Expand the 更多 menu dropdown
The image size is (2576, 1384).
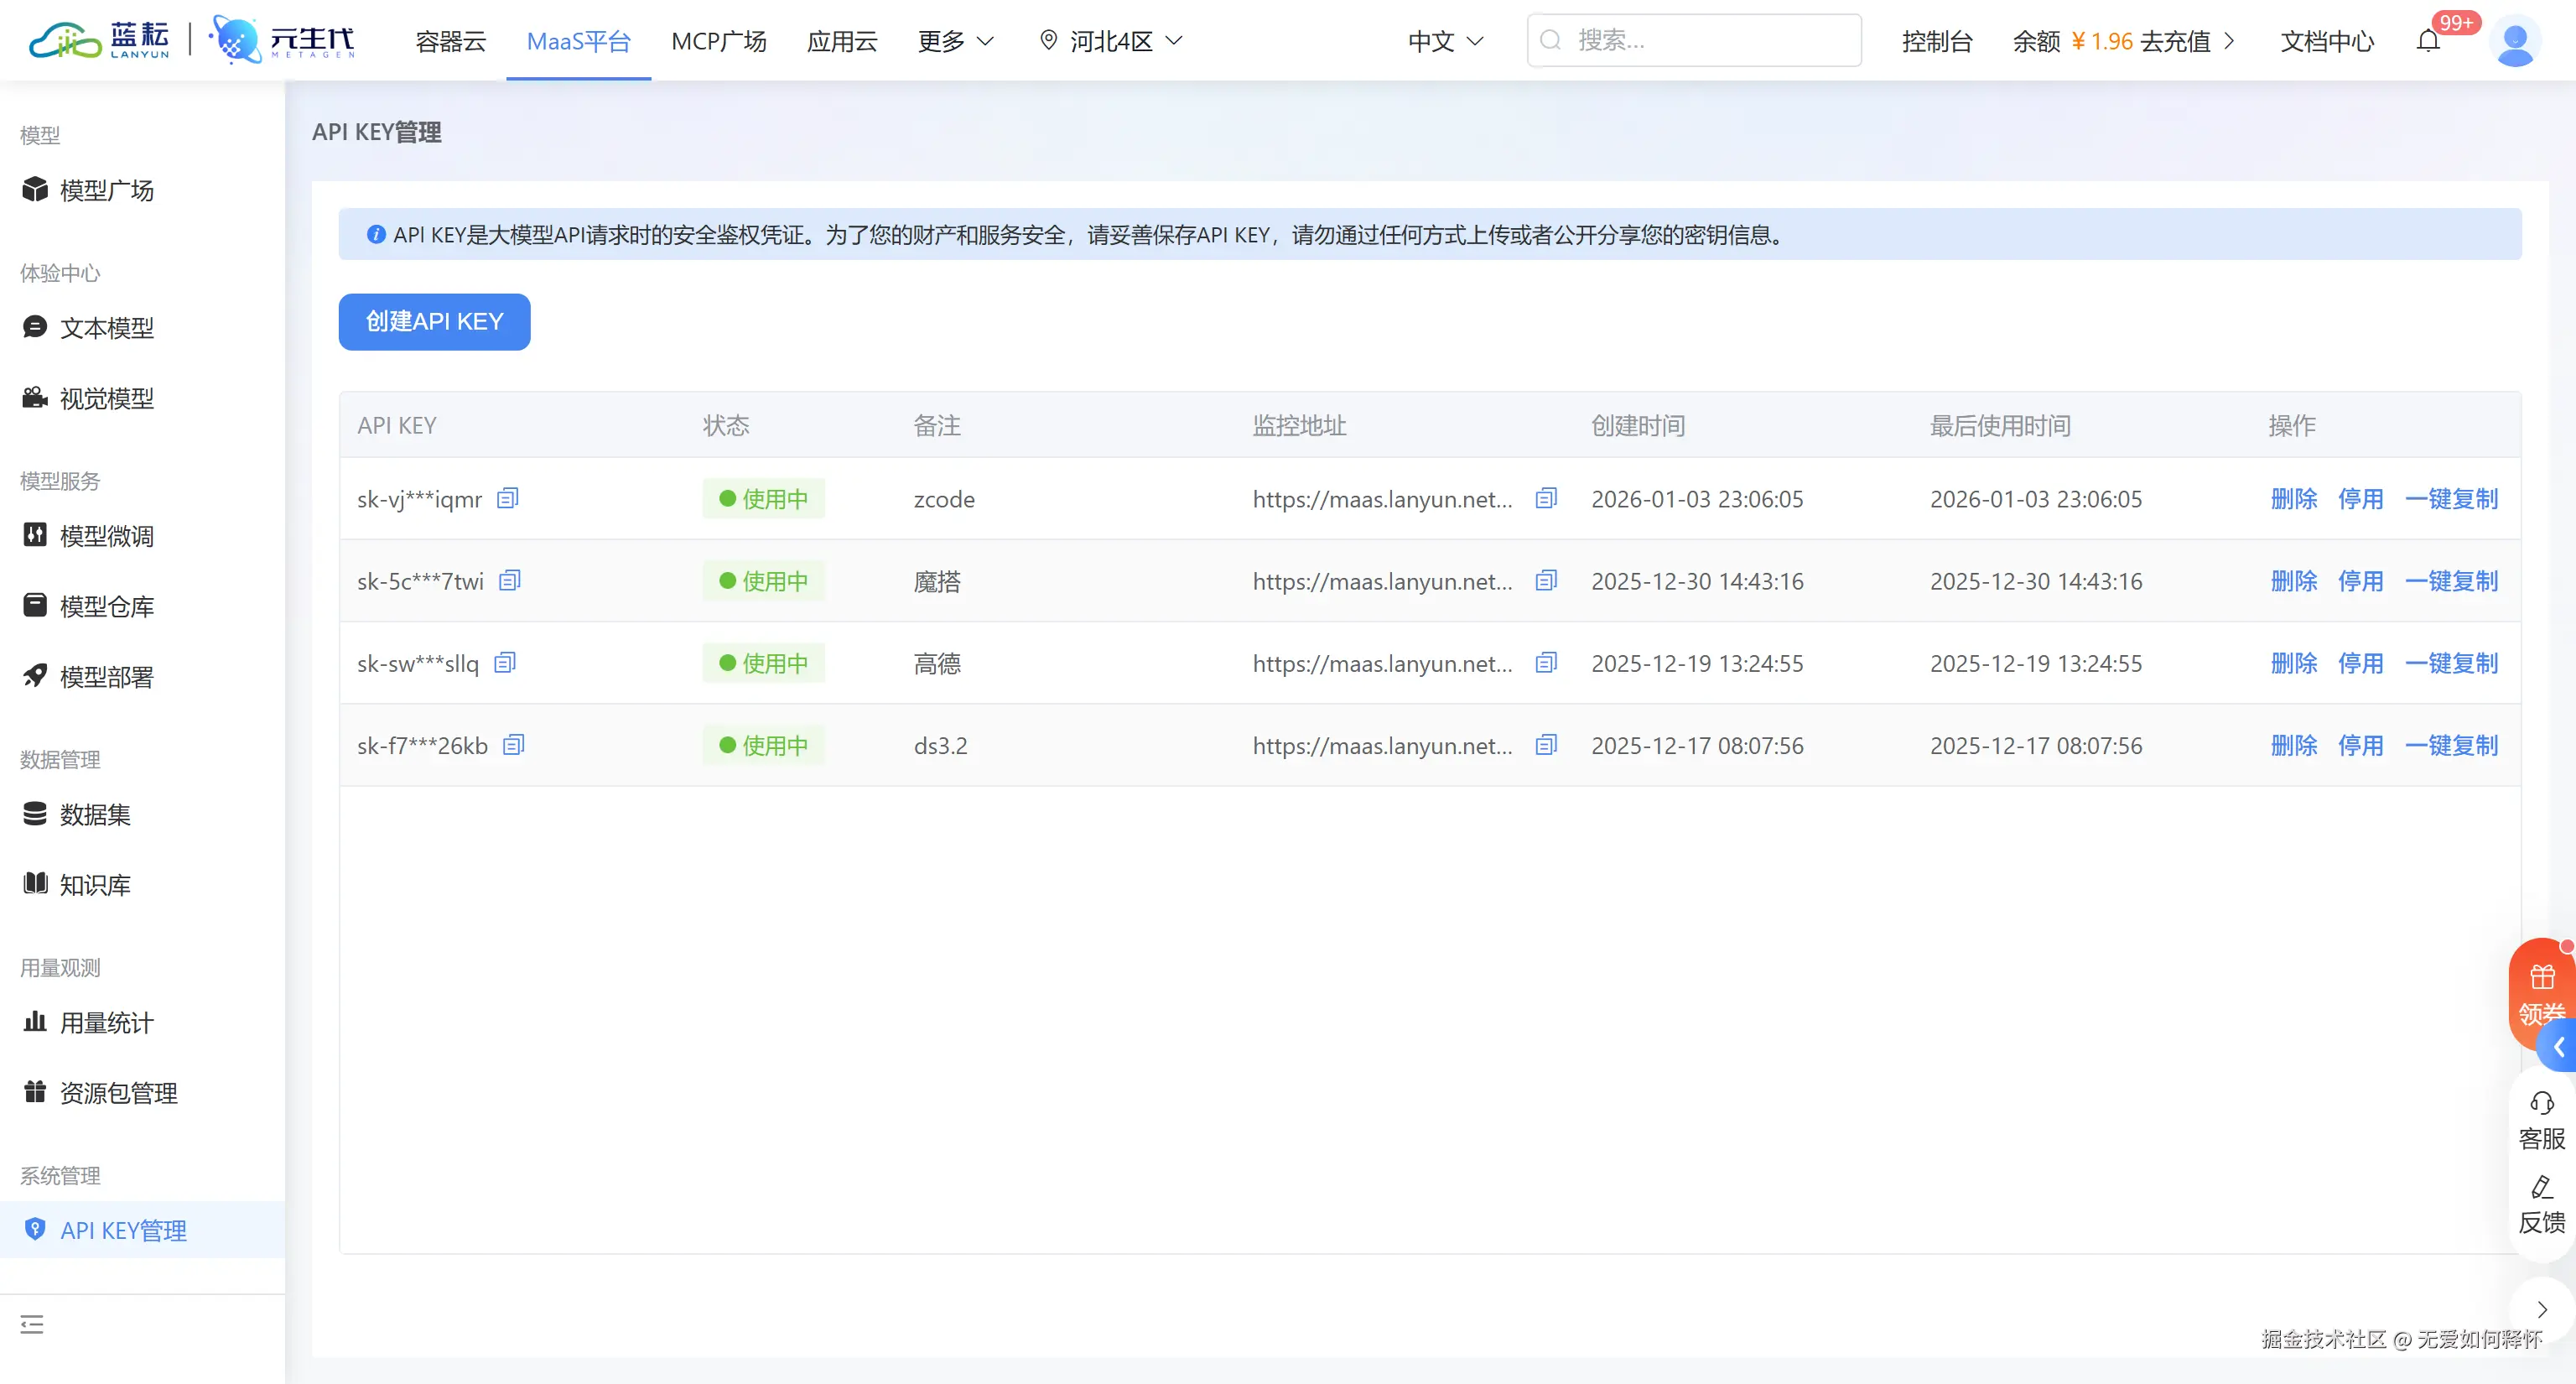(x=955, y=41)
